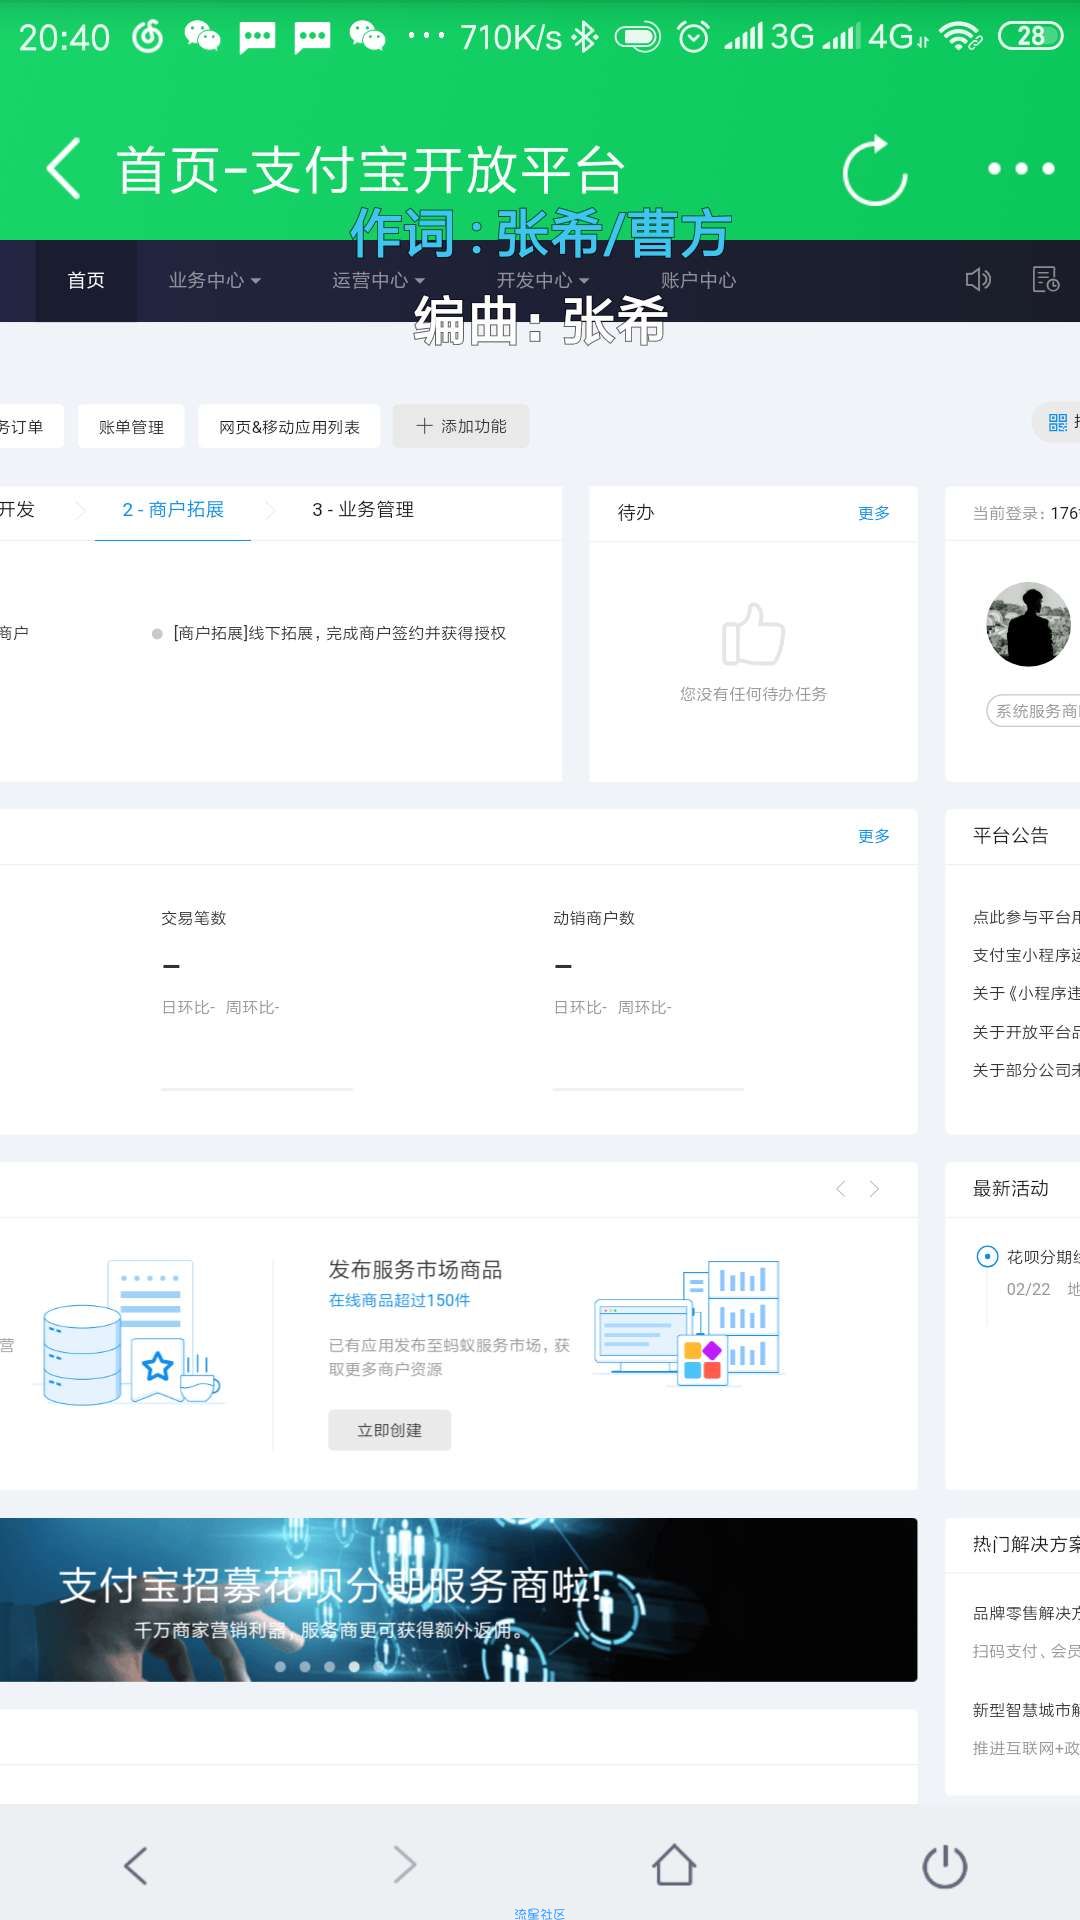
Task: Click 更多 above the 交易笔数 statistics
Action: click(x=874, y=836)
